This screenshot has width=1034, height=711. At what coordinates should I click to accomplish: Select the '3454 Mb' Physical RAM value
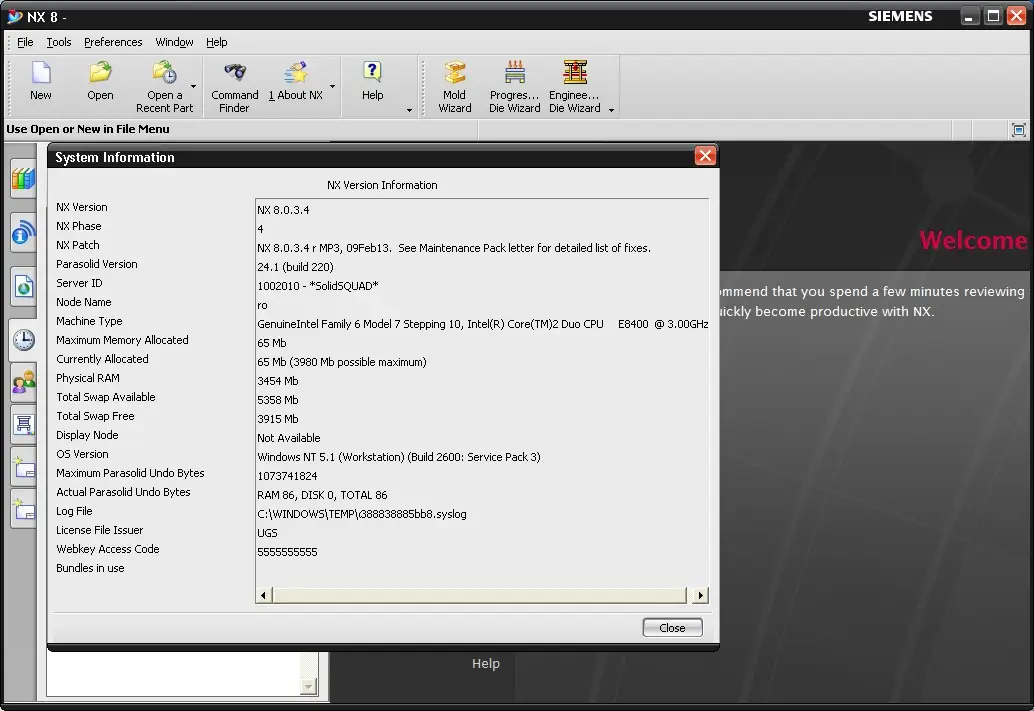point(278,381)
